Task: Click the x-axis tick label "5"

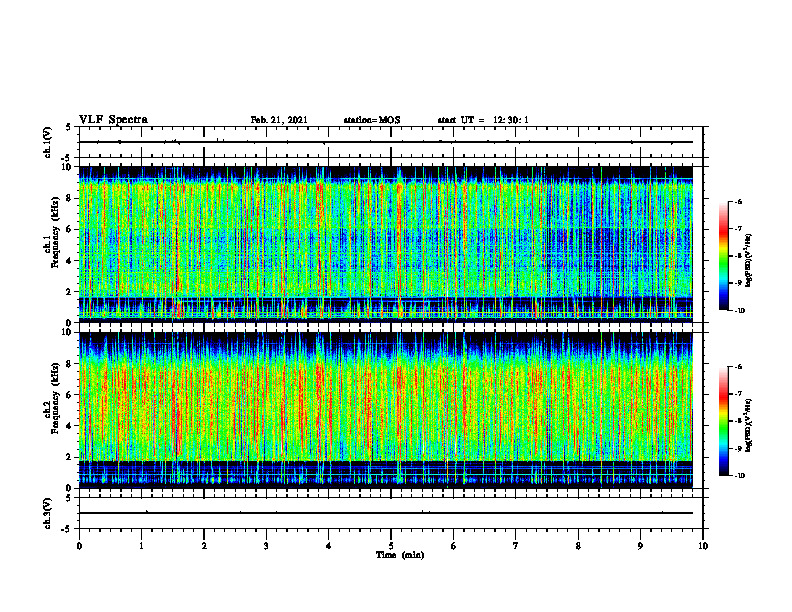Action: coord(391,546)
